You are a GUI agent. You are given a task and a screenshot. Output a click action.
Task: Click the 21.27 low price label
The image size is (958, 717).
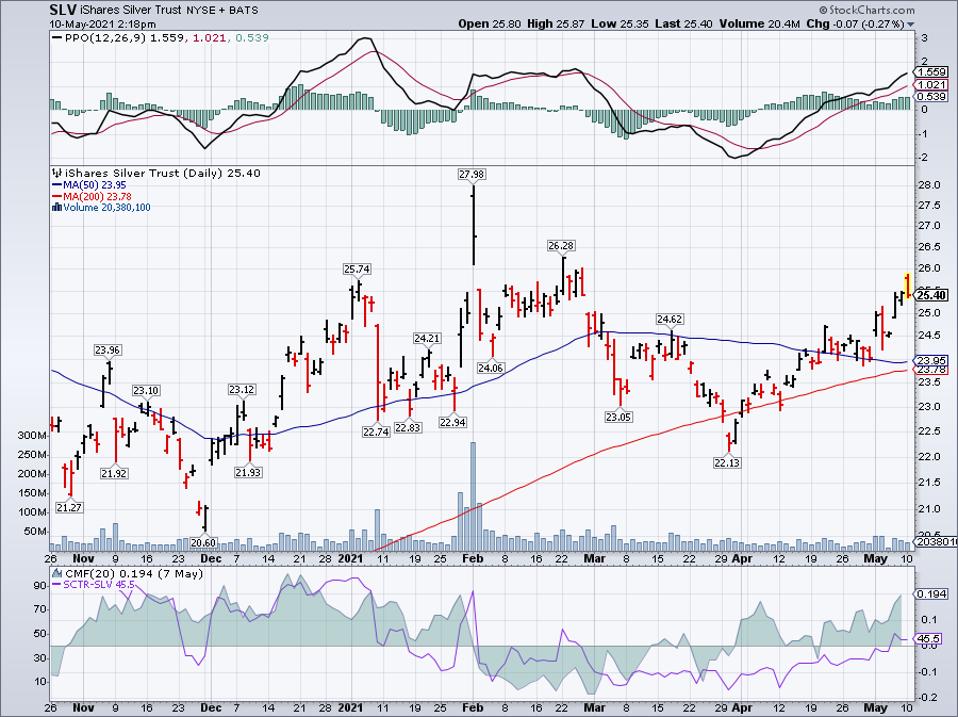(x=69, y=508)
